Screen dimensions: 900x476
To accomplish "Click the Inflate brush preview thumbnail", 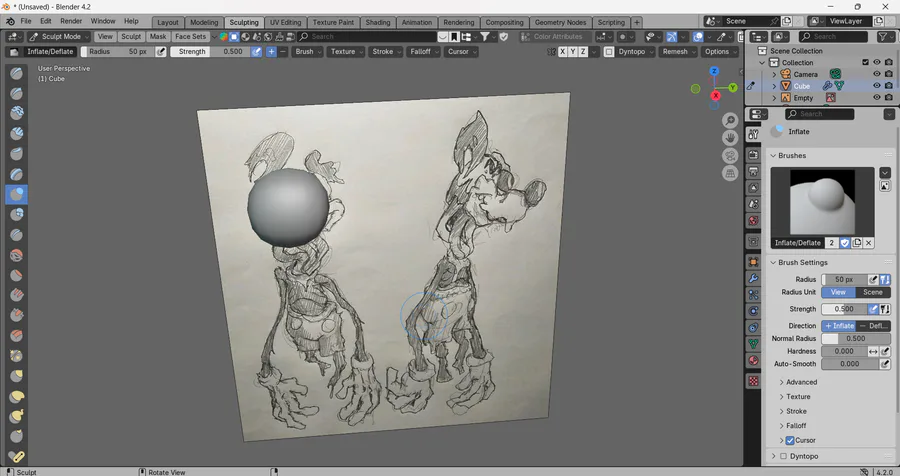I will pyautogui.click(x=822, y=202).
